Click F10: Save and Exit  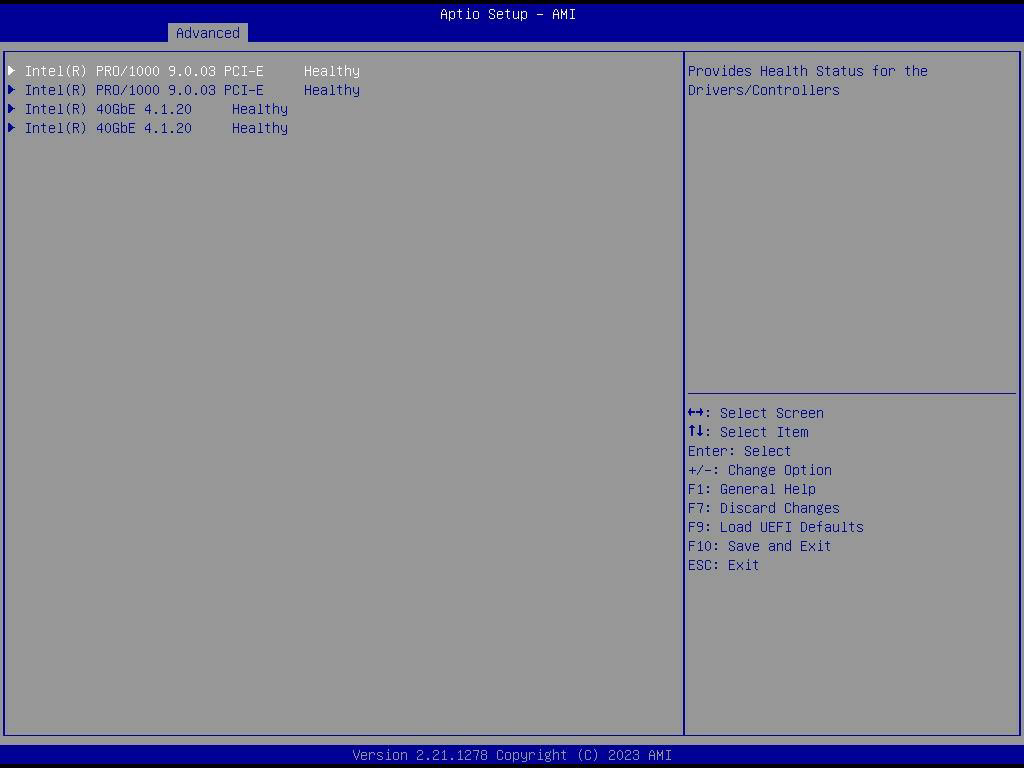click(x=759, y=546)
